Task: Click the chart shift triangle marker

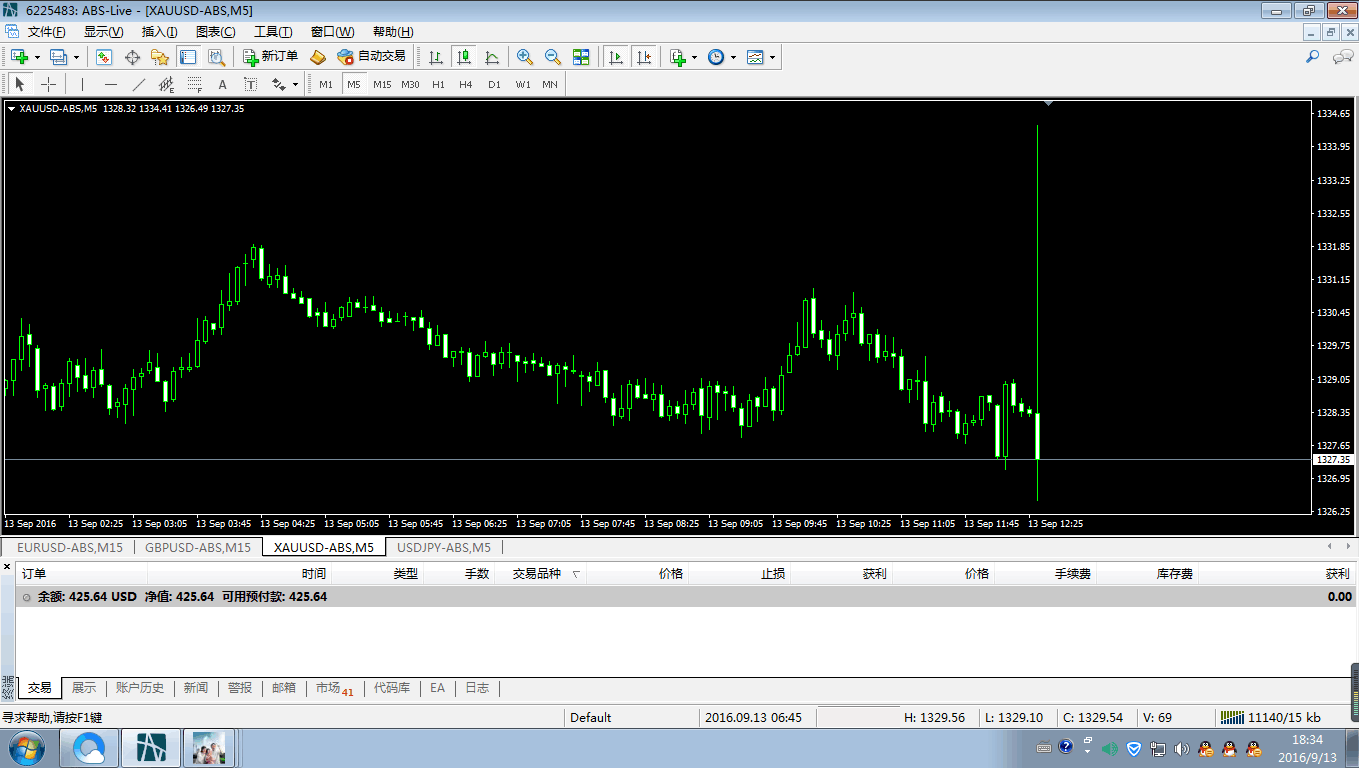Action: click(1047, 103)
